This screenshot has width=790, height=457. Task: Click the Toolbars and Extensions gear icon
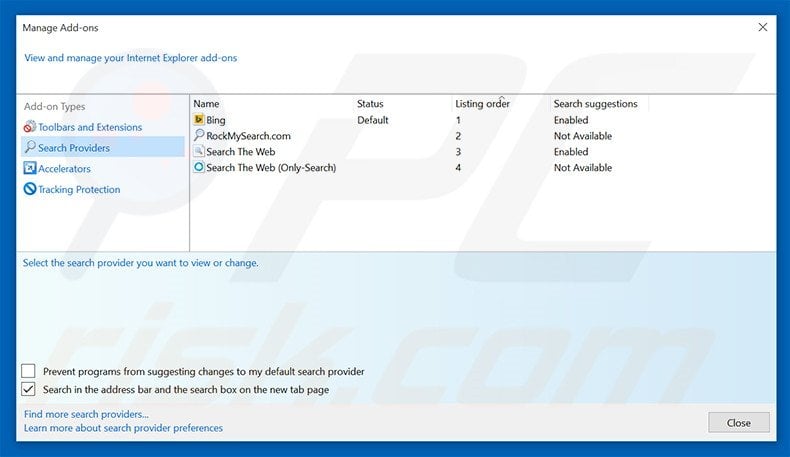coord(30,127)
